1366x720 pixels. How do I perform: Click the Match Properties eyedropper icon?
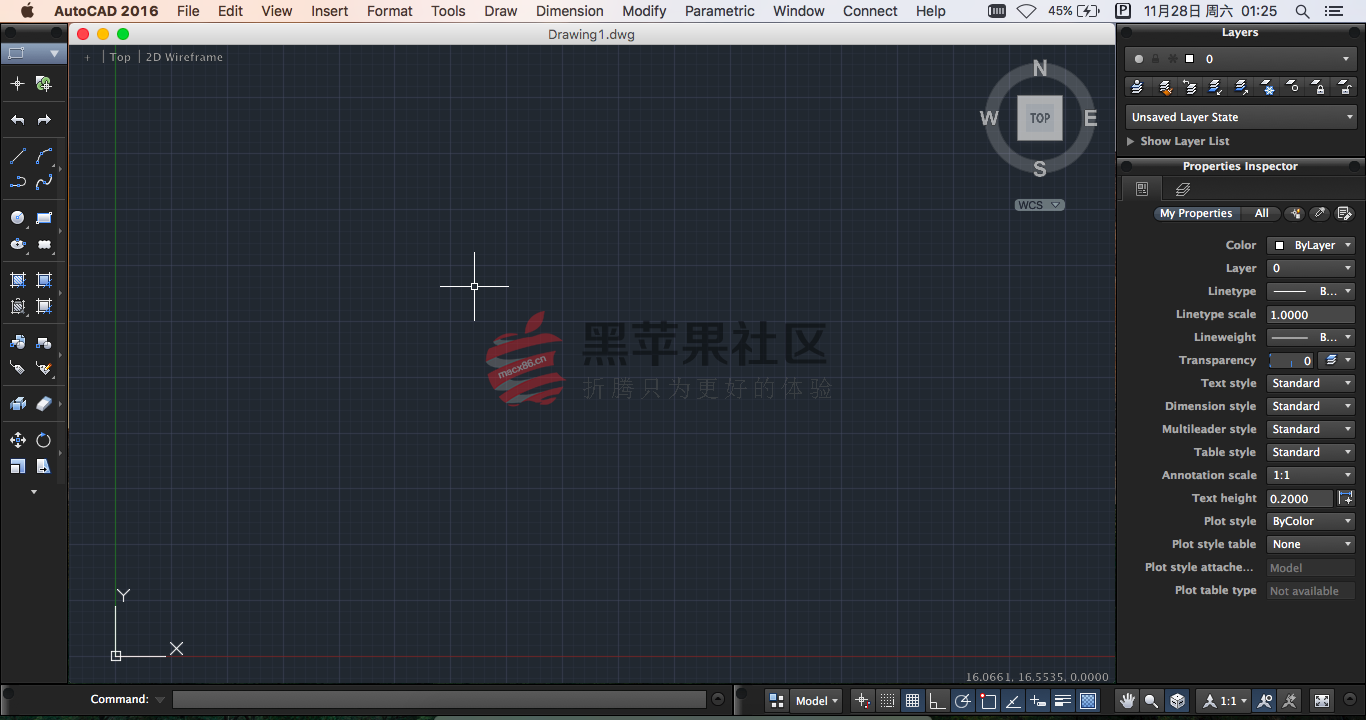coord(1320,213)
